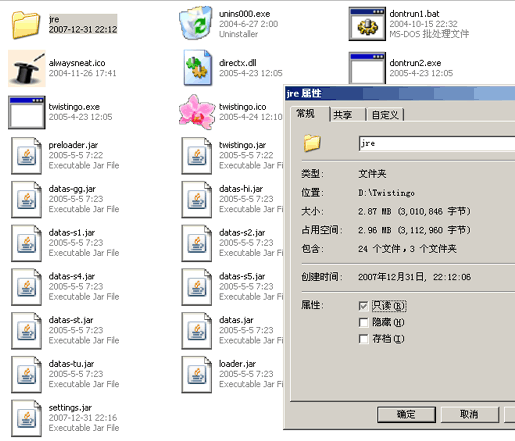Select the datas-s1.jar file name
The width and height of the screenshot is (515, 441).
72,233
